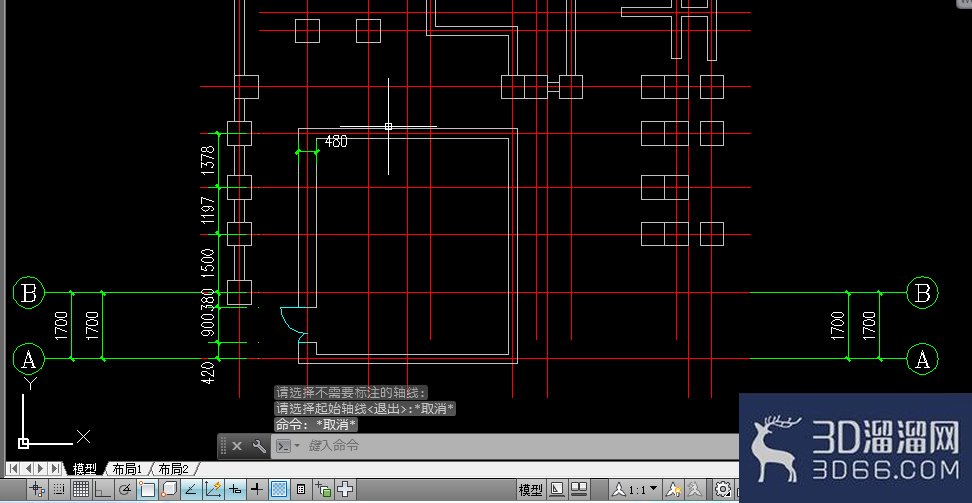Toggle Selection Cycling in status bar
Screen dimensions: 972x503
click(324, 489)
